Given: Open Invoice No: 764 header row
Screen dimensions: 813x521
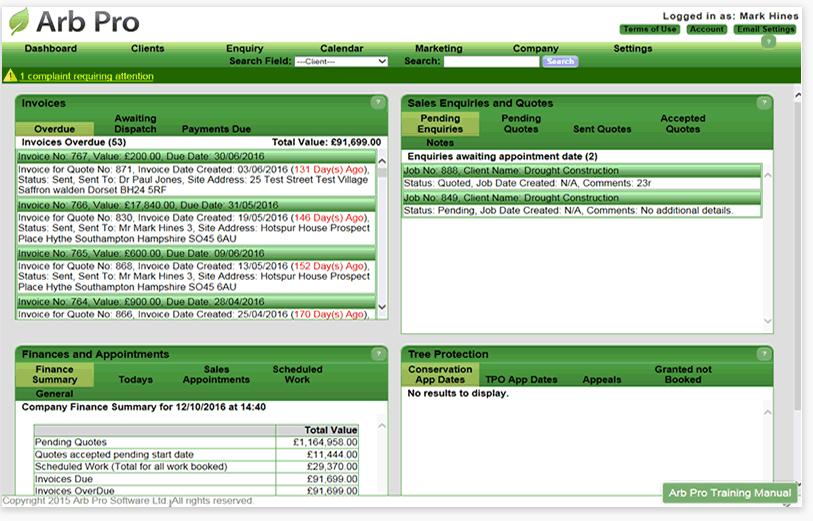Looking at the screenshot, I should tap(196, 302).
